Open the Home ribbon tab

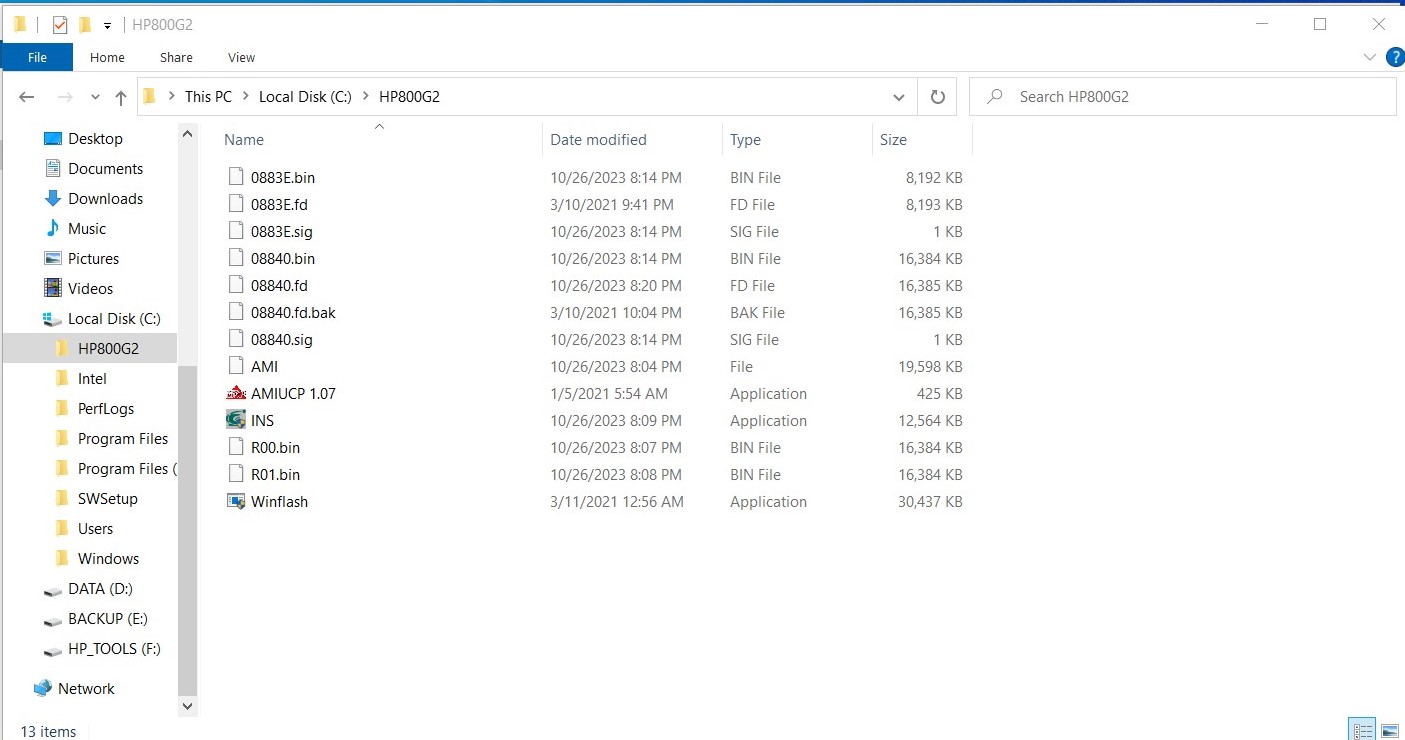[107, 57]
